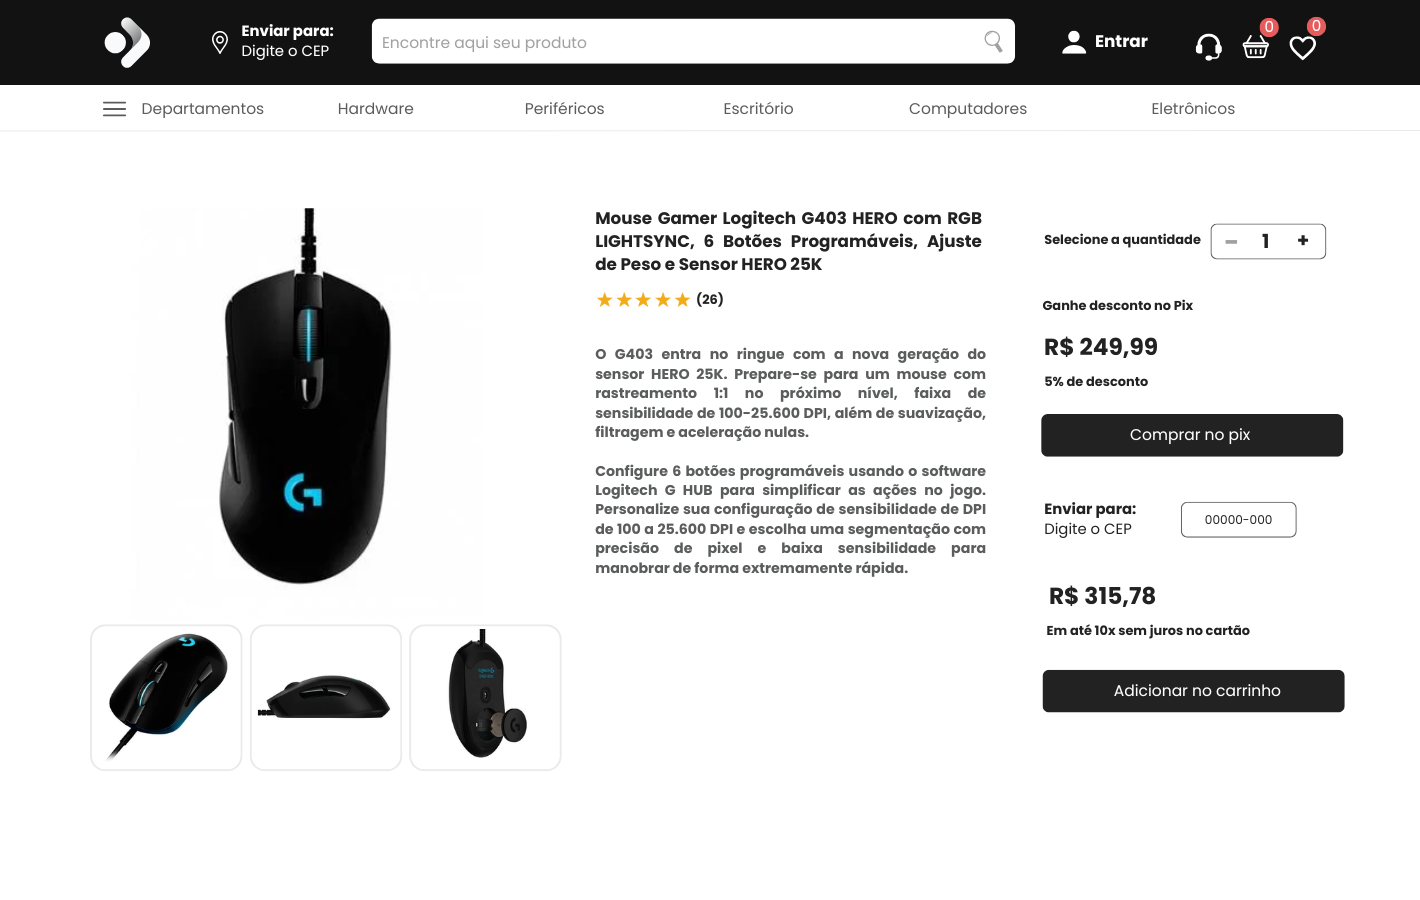
Task: Click the store logo icon
Action: click(x=127, y=42)
